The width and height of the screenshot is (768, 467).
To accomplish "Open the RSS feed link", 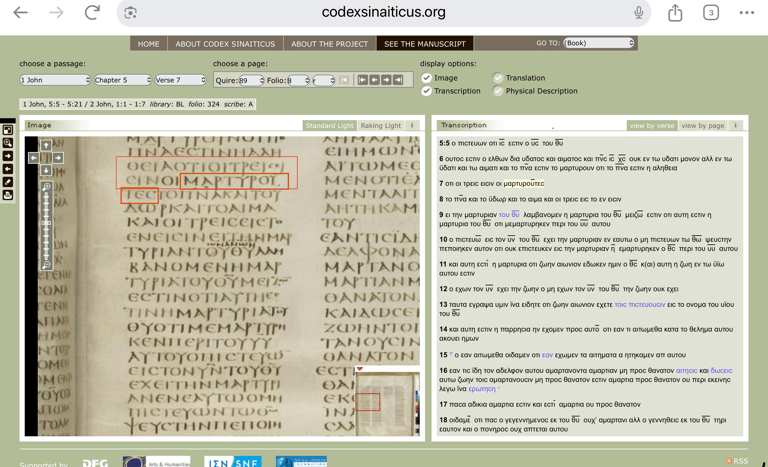I will pyautogui.click(x=737, y=461).
